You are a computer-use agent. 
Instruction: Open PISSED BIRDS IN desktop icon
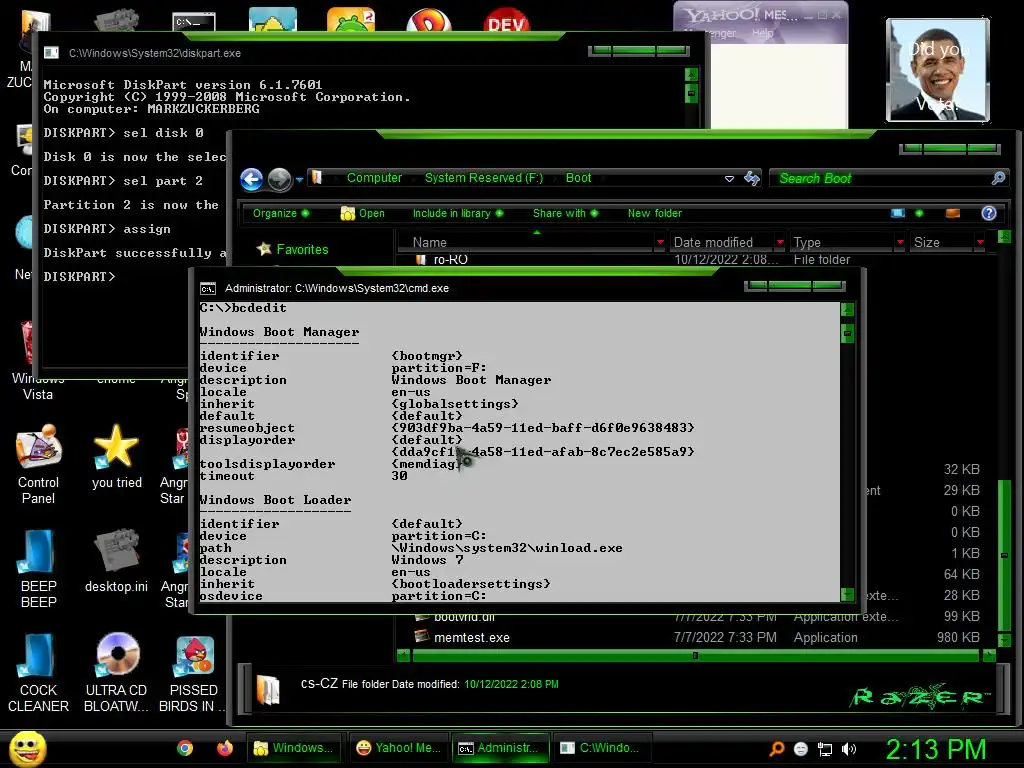pos(193,673)
